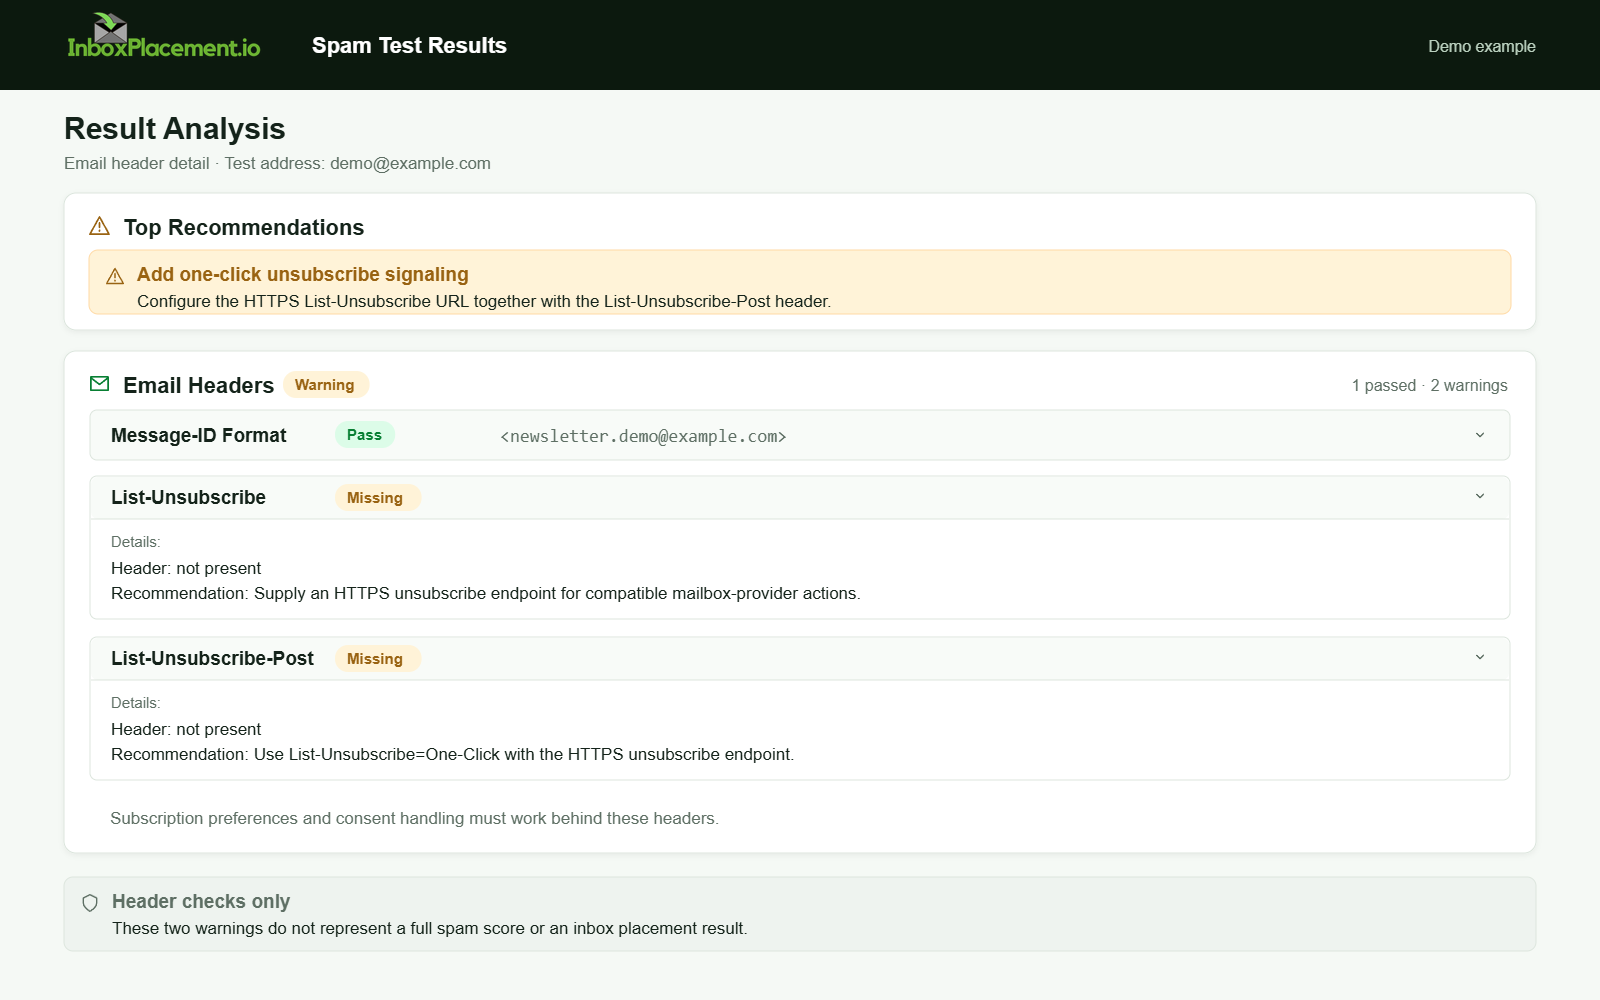Click the Spam Test Results header title

(409, 45)
